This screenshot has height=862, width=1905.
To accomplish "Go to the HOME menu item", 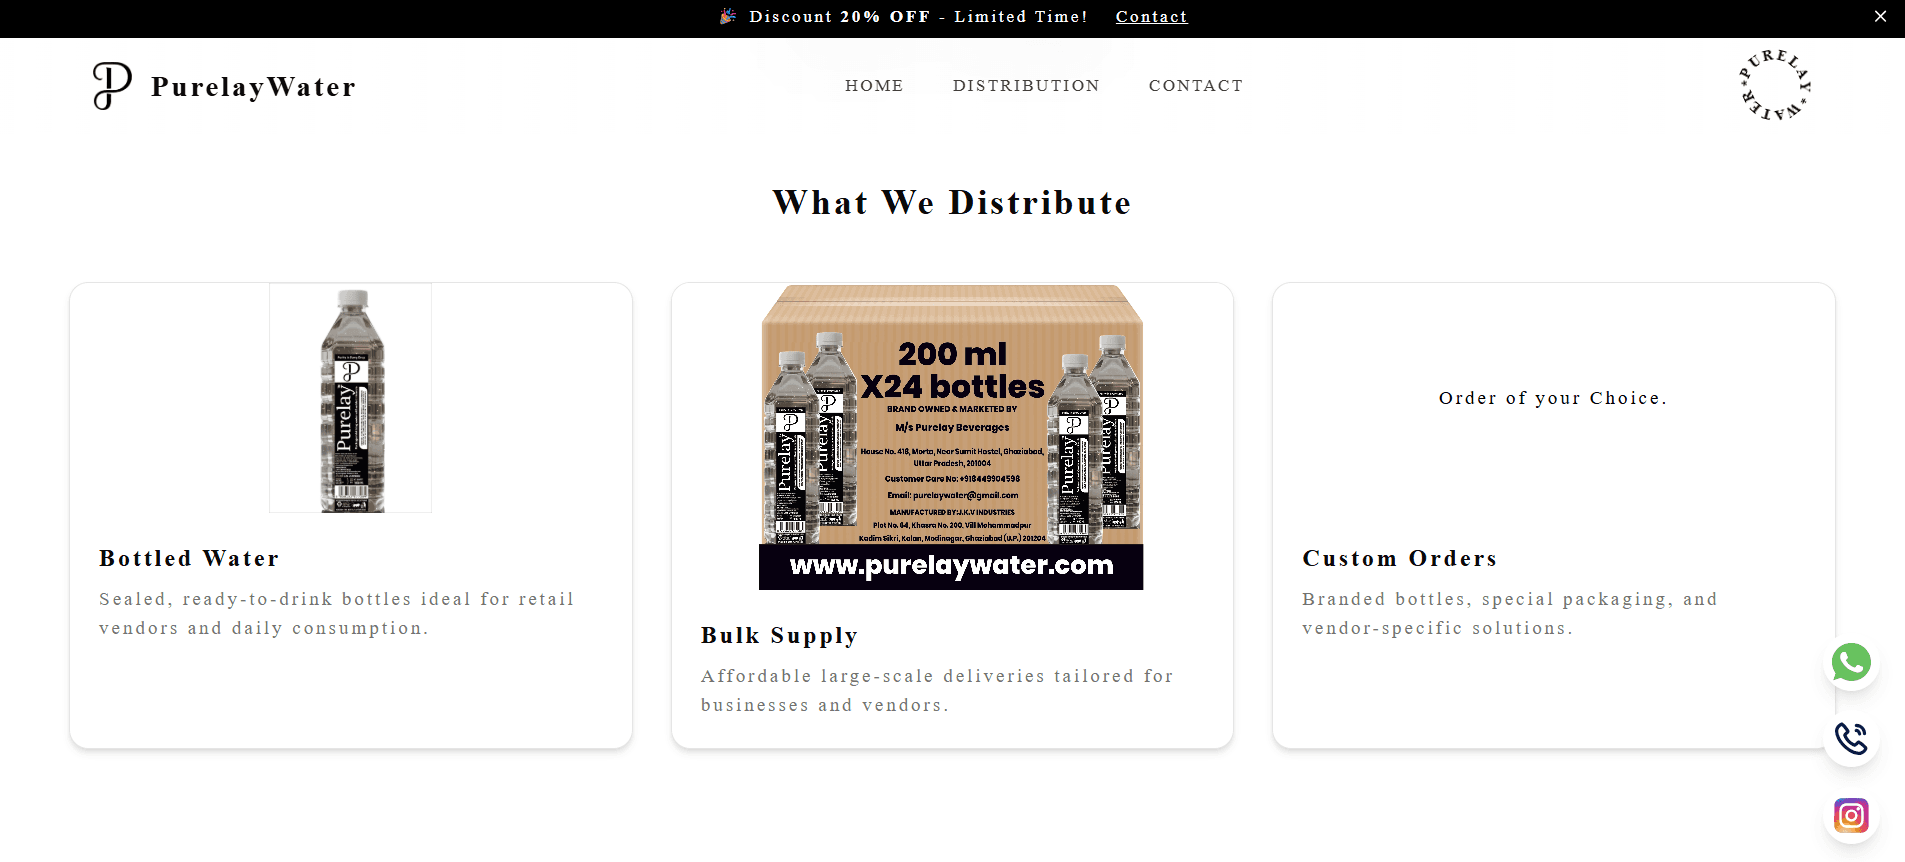I will (874, 86).
